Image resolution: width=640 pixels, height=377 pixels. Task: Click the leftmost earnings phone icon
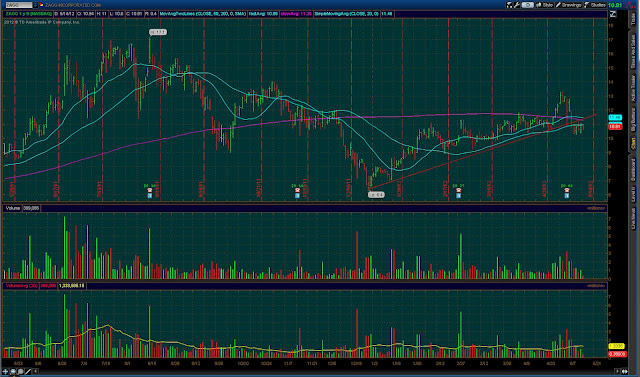click(x=150, y=191)
